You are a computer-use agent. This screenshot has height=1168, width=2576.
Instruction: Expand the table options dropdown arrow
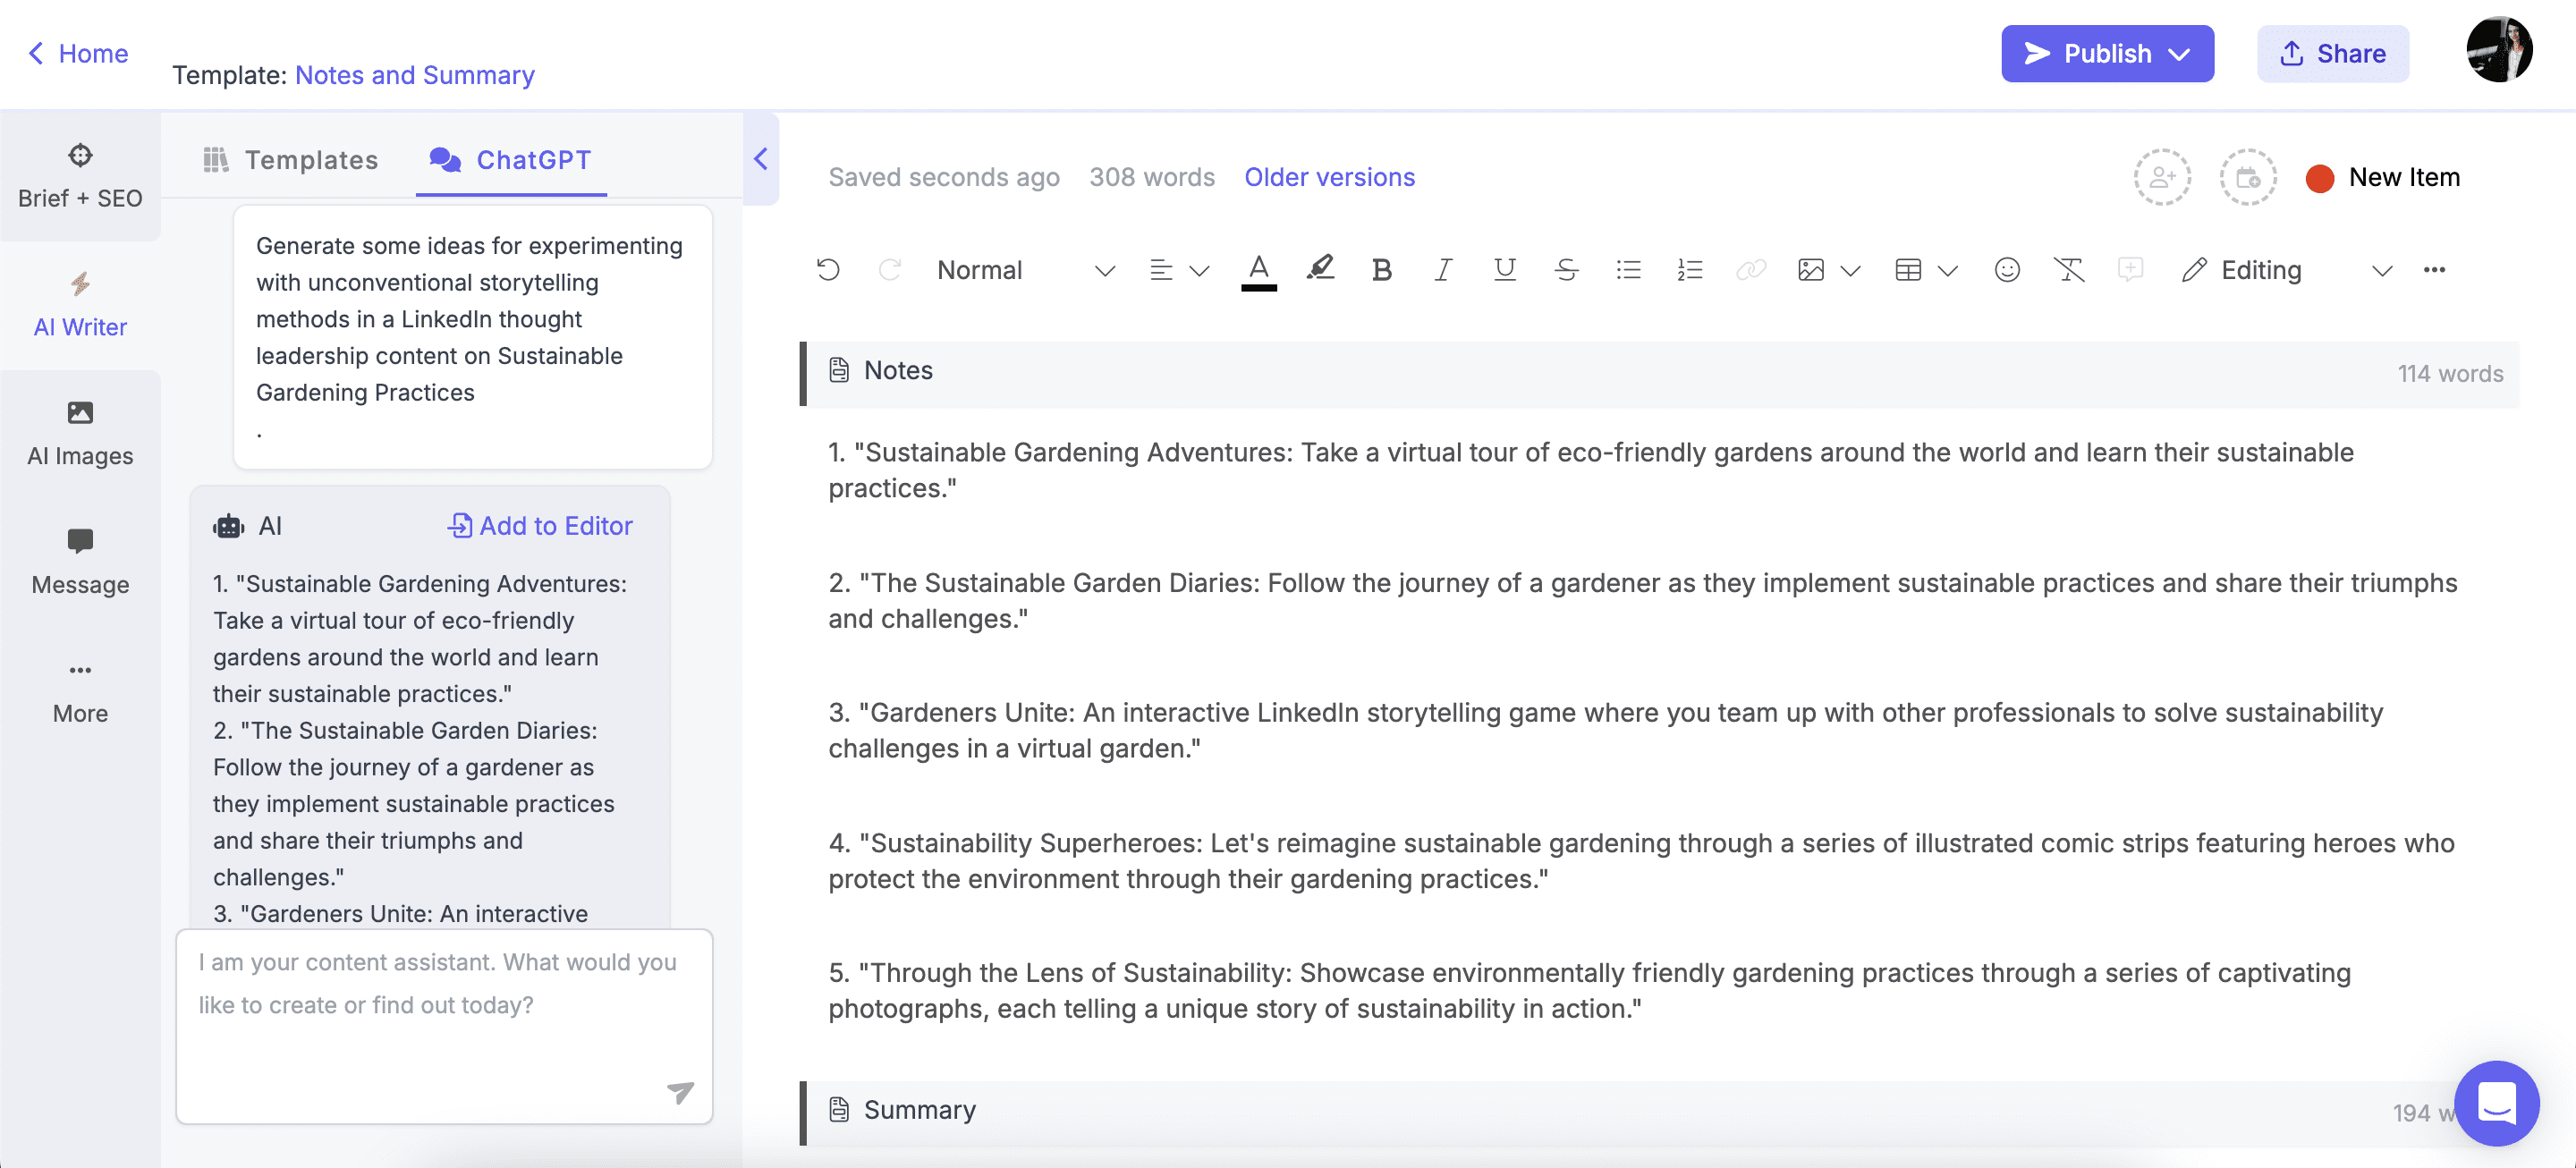(1946, 270)
